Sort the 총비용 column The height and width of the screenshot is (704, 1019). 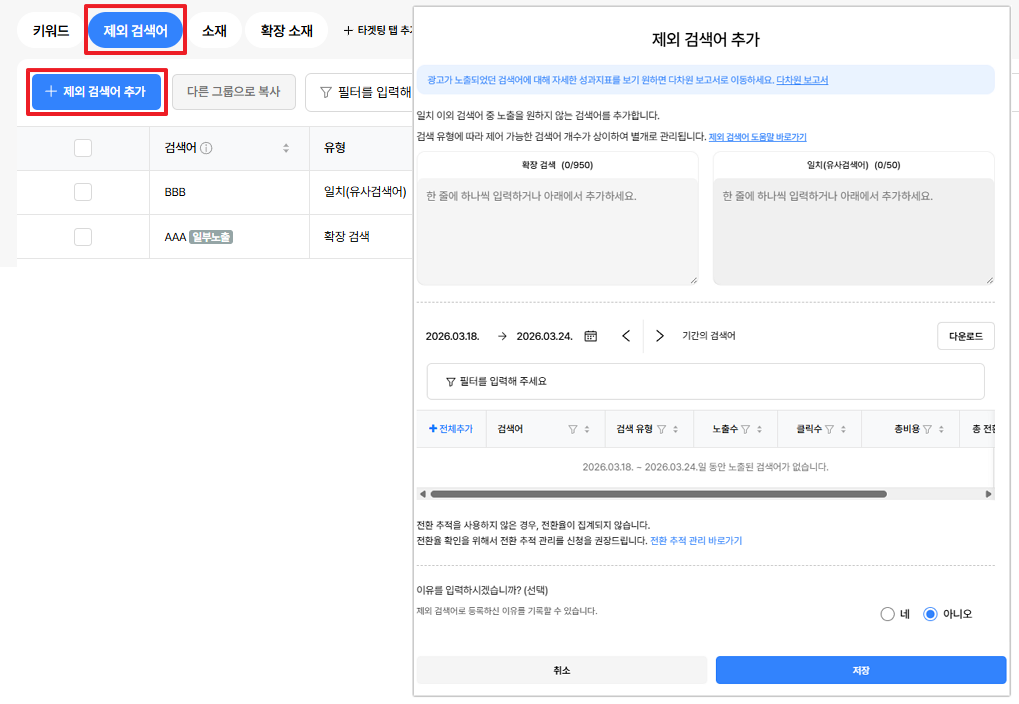point(941,429)
